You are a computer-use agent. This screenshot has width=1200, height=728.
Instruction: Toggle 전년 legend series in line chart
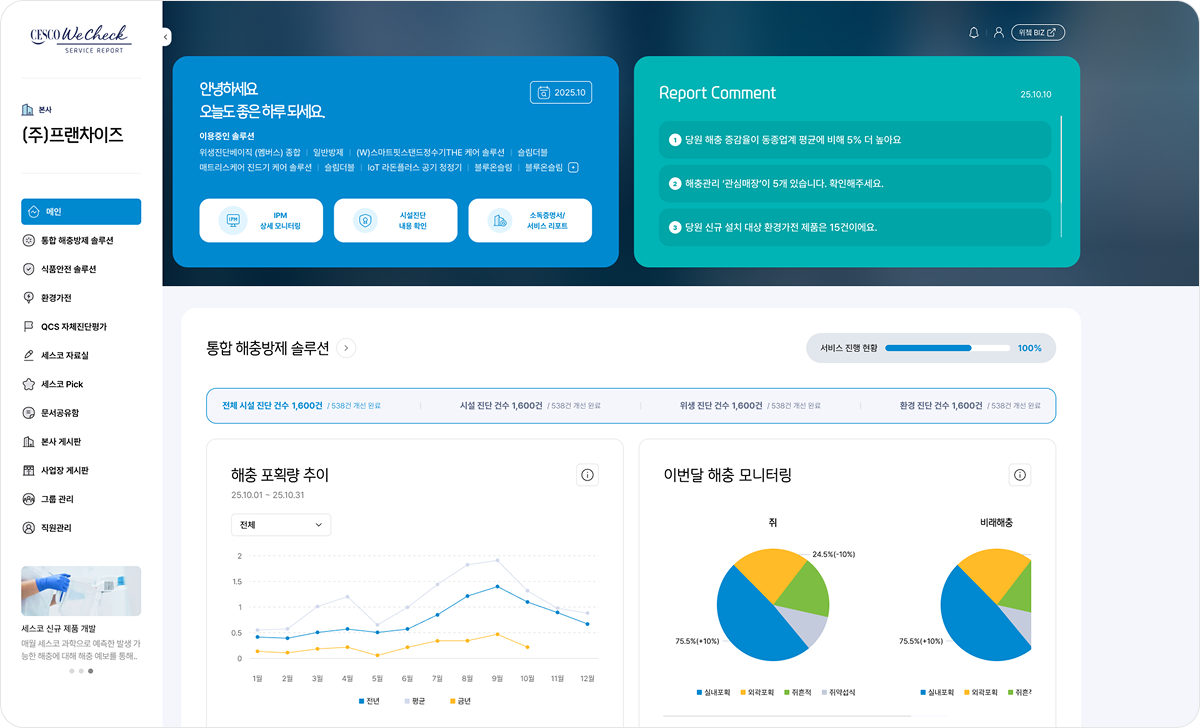pos(368,701)
